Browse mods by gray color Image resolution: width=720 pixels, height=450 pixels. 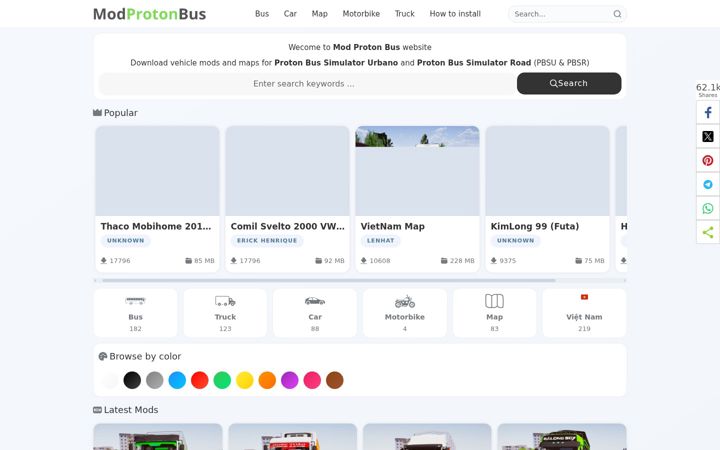(155, 380)
